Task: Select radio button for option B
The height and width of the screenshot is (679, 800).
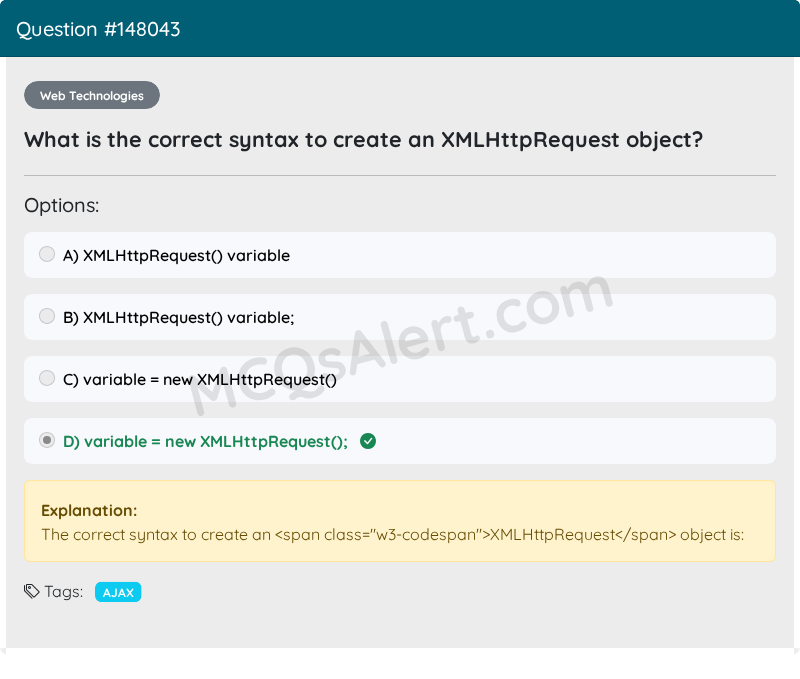Action: point(47,316)
